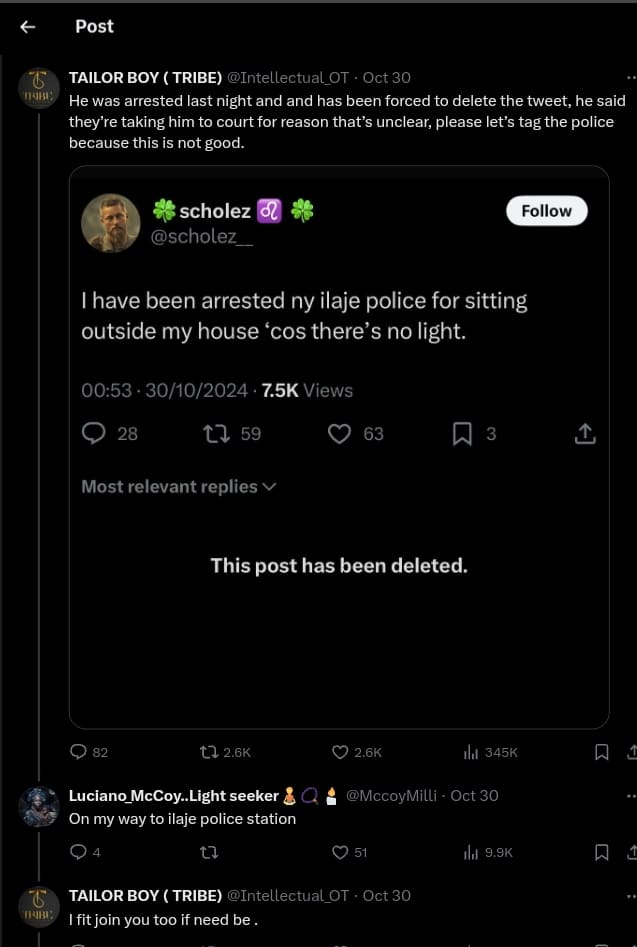
Task: Open Luciano_McCoy's avatar image
Action: click(39, 806)
